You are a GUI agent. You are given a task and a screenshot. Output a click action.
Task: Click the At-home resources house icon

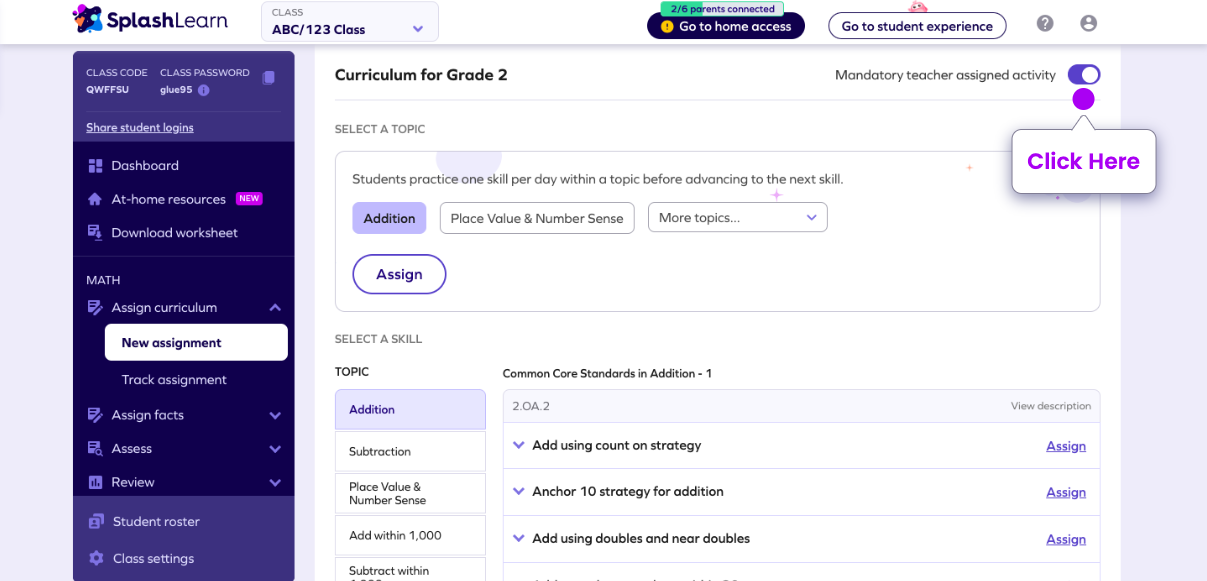tap(95, 199)
